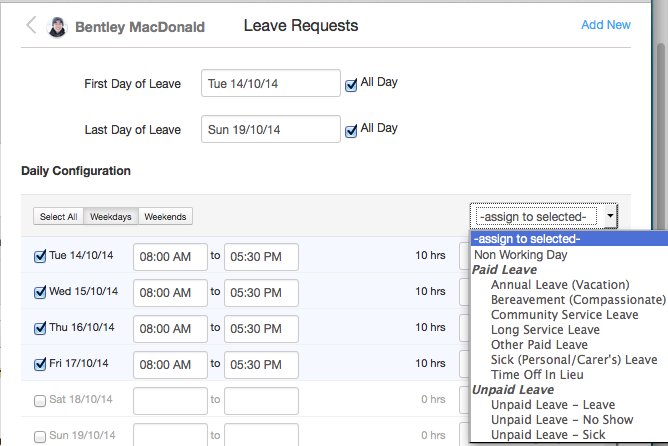The width and height of the screenshot is (668, 446).
Task: Uncheck the Thu 16/10/14 day checkbox
Action: (x=40, y=329)
